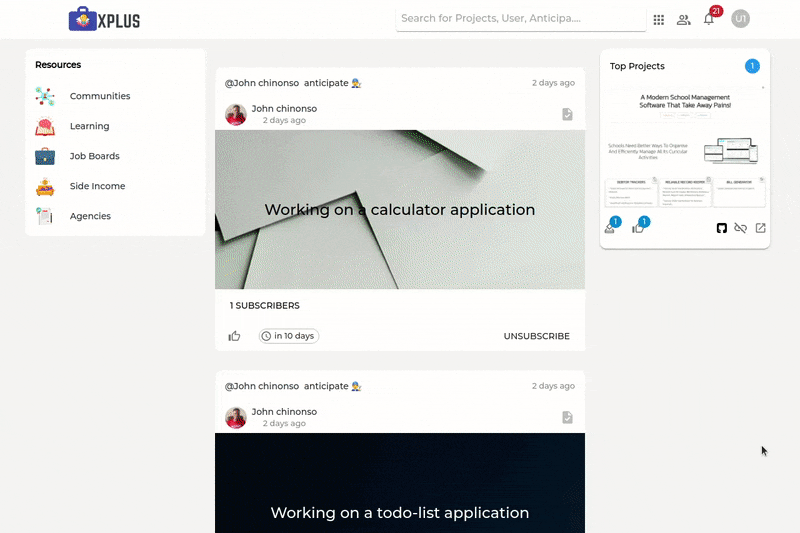Click '2 days ago' timestamp atop calculator post
This screenshot has width=800, height=533.
click(x=554, y=83)
